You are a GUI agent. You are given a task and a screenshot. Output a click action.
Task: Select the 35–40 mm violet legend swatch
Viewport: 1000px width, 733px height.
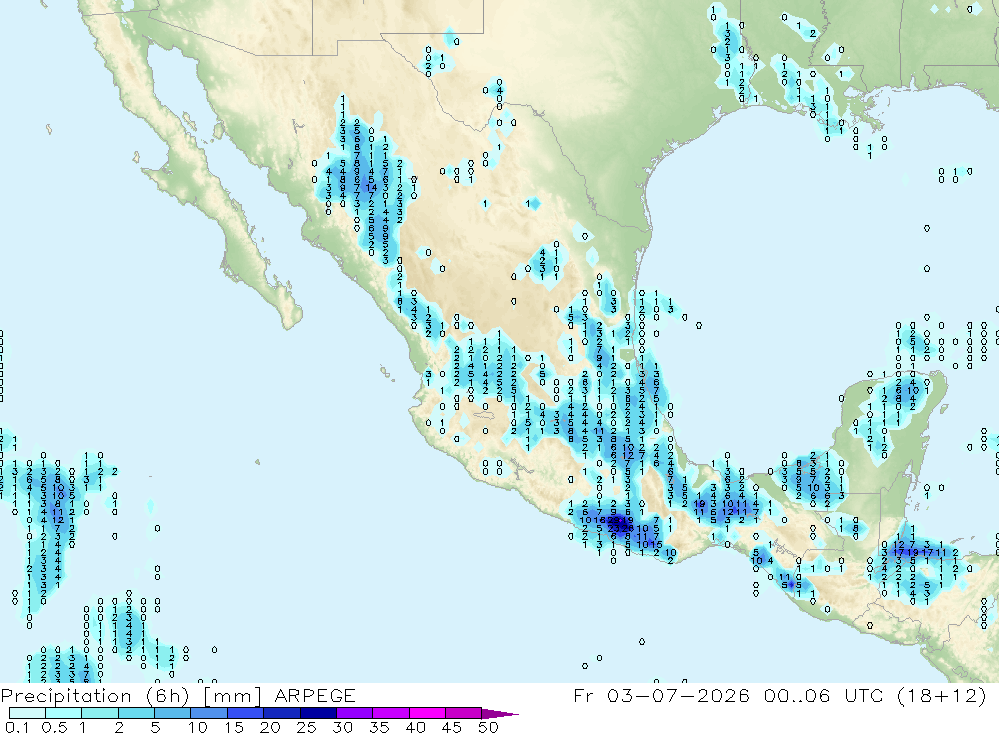pyautogui.click(x=391, y=713)
